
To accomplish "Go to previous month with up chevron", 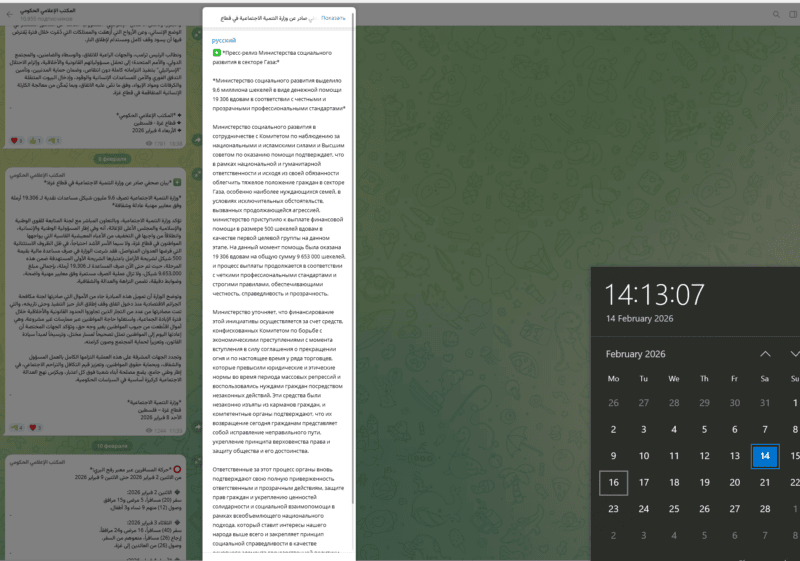I will point(765,354).
